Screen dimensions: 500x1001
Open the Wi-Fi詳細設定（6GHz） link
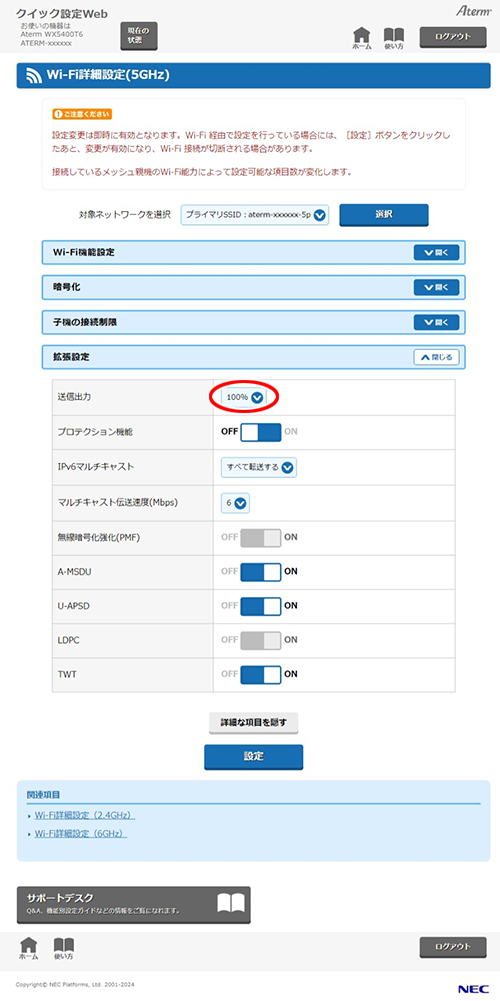click(80, 834)
